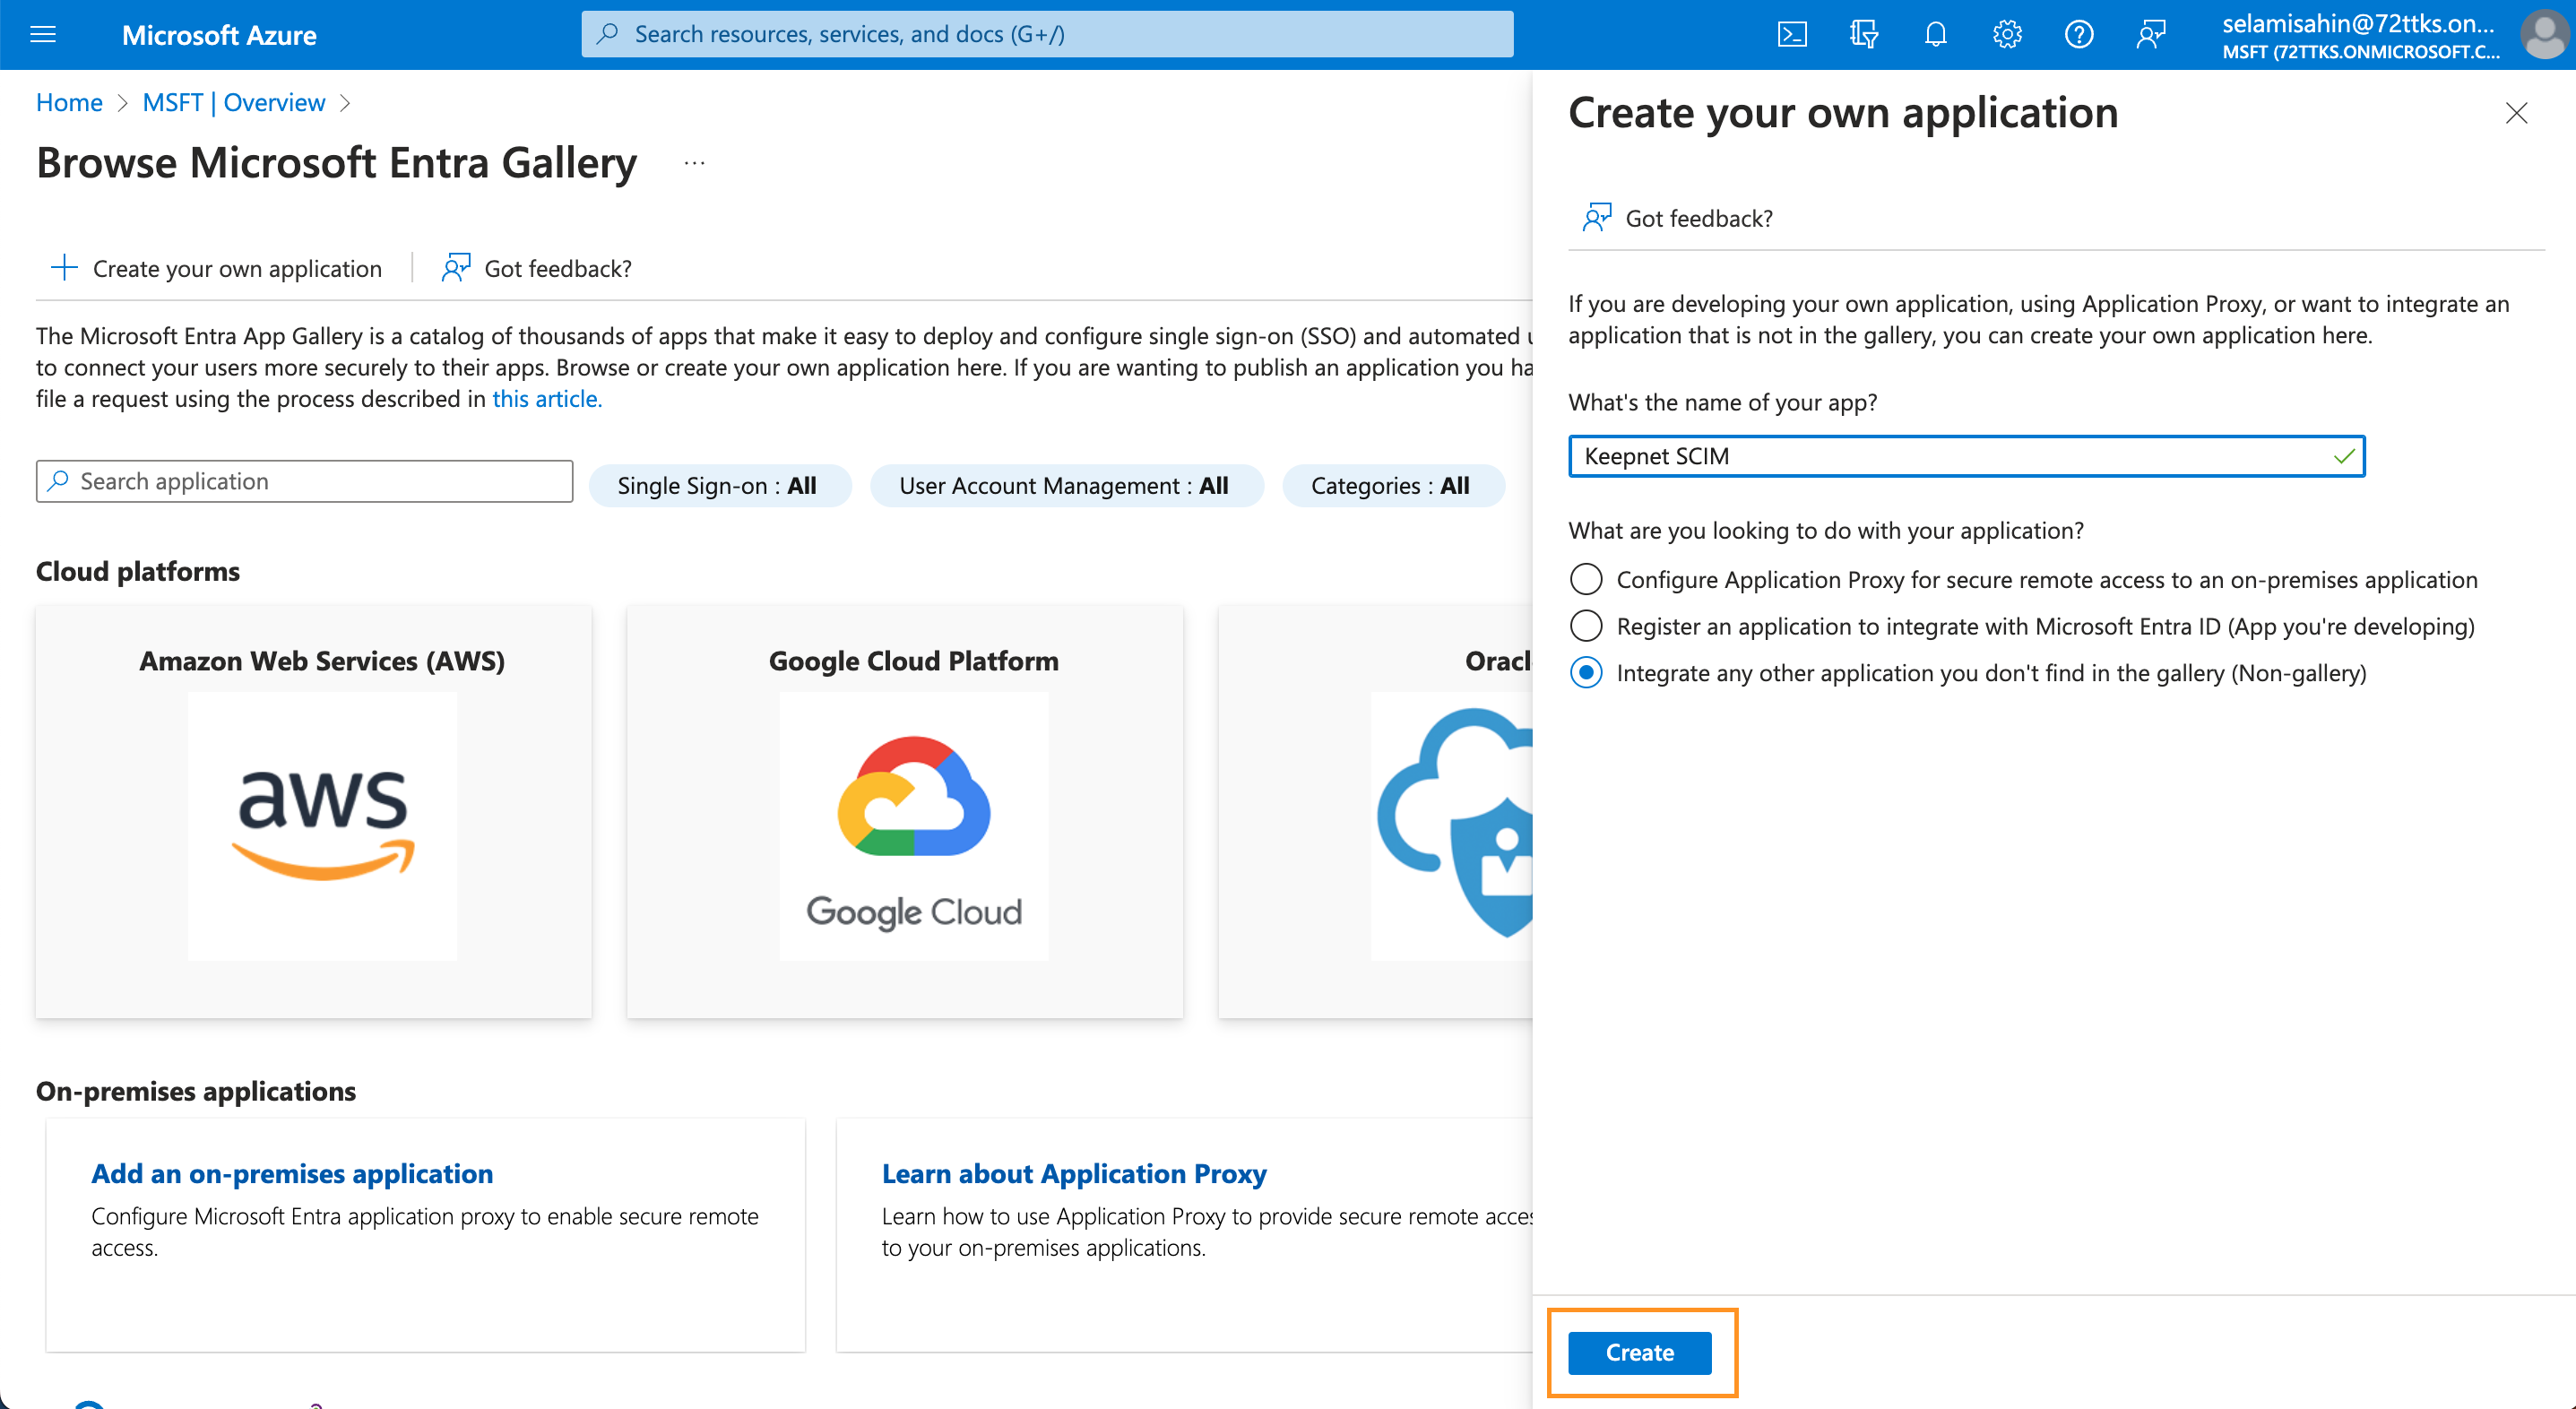Open the hamburger navigation menu
This screenshot has height=1409, width=2576.
[43, 33]
